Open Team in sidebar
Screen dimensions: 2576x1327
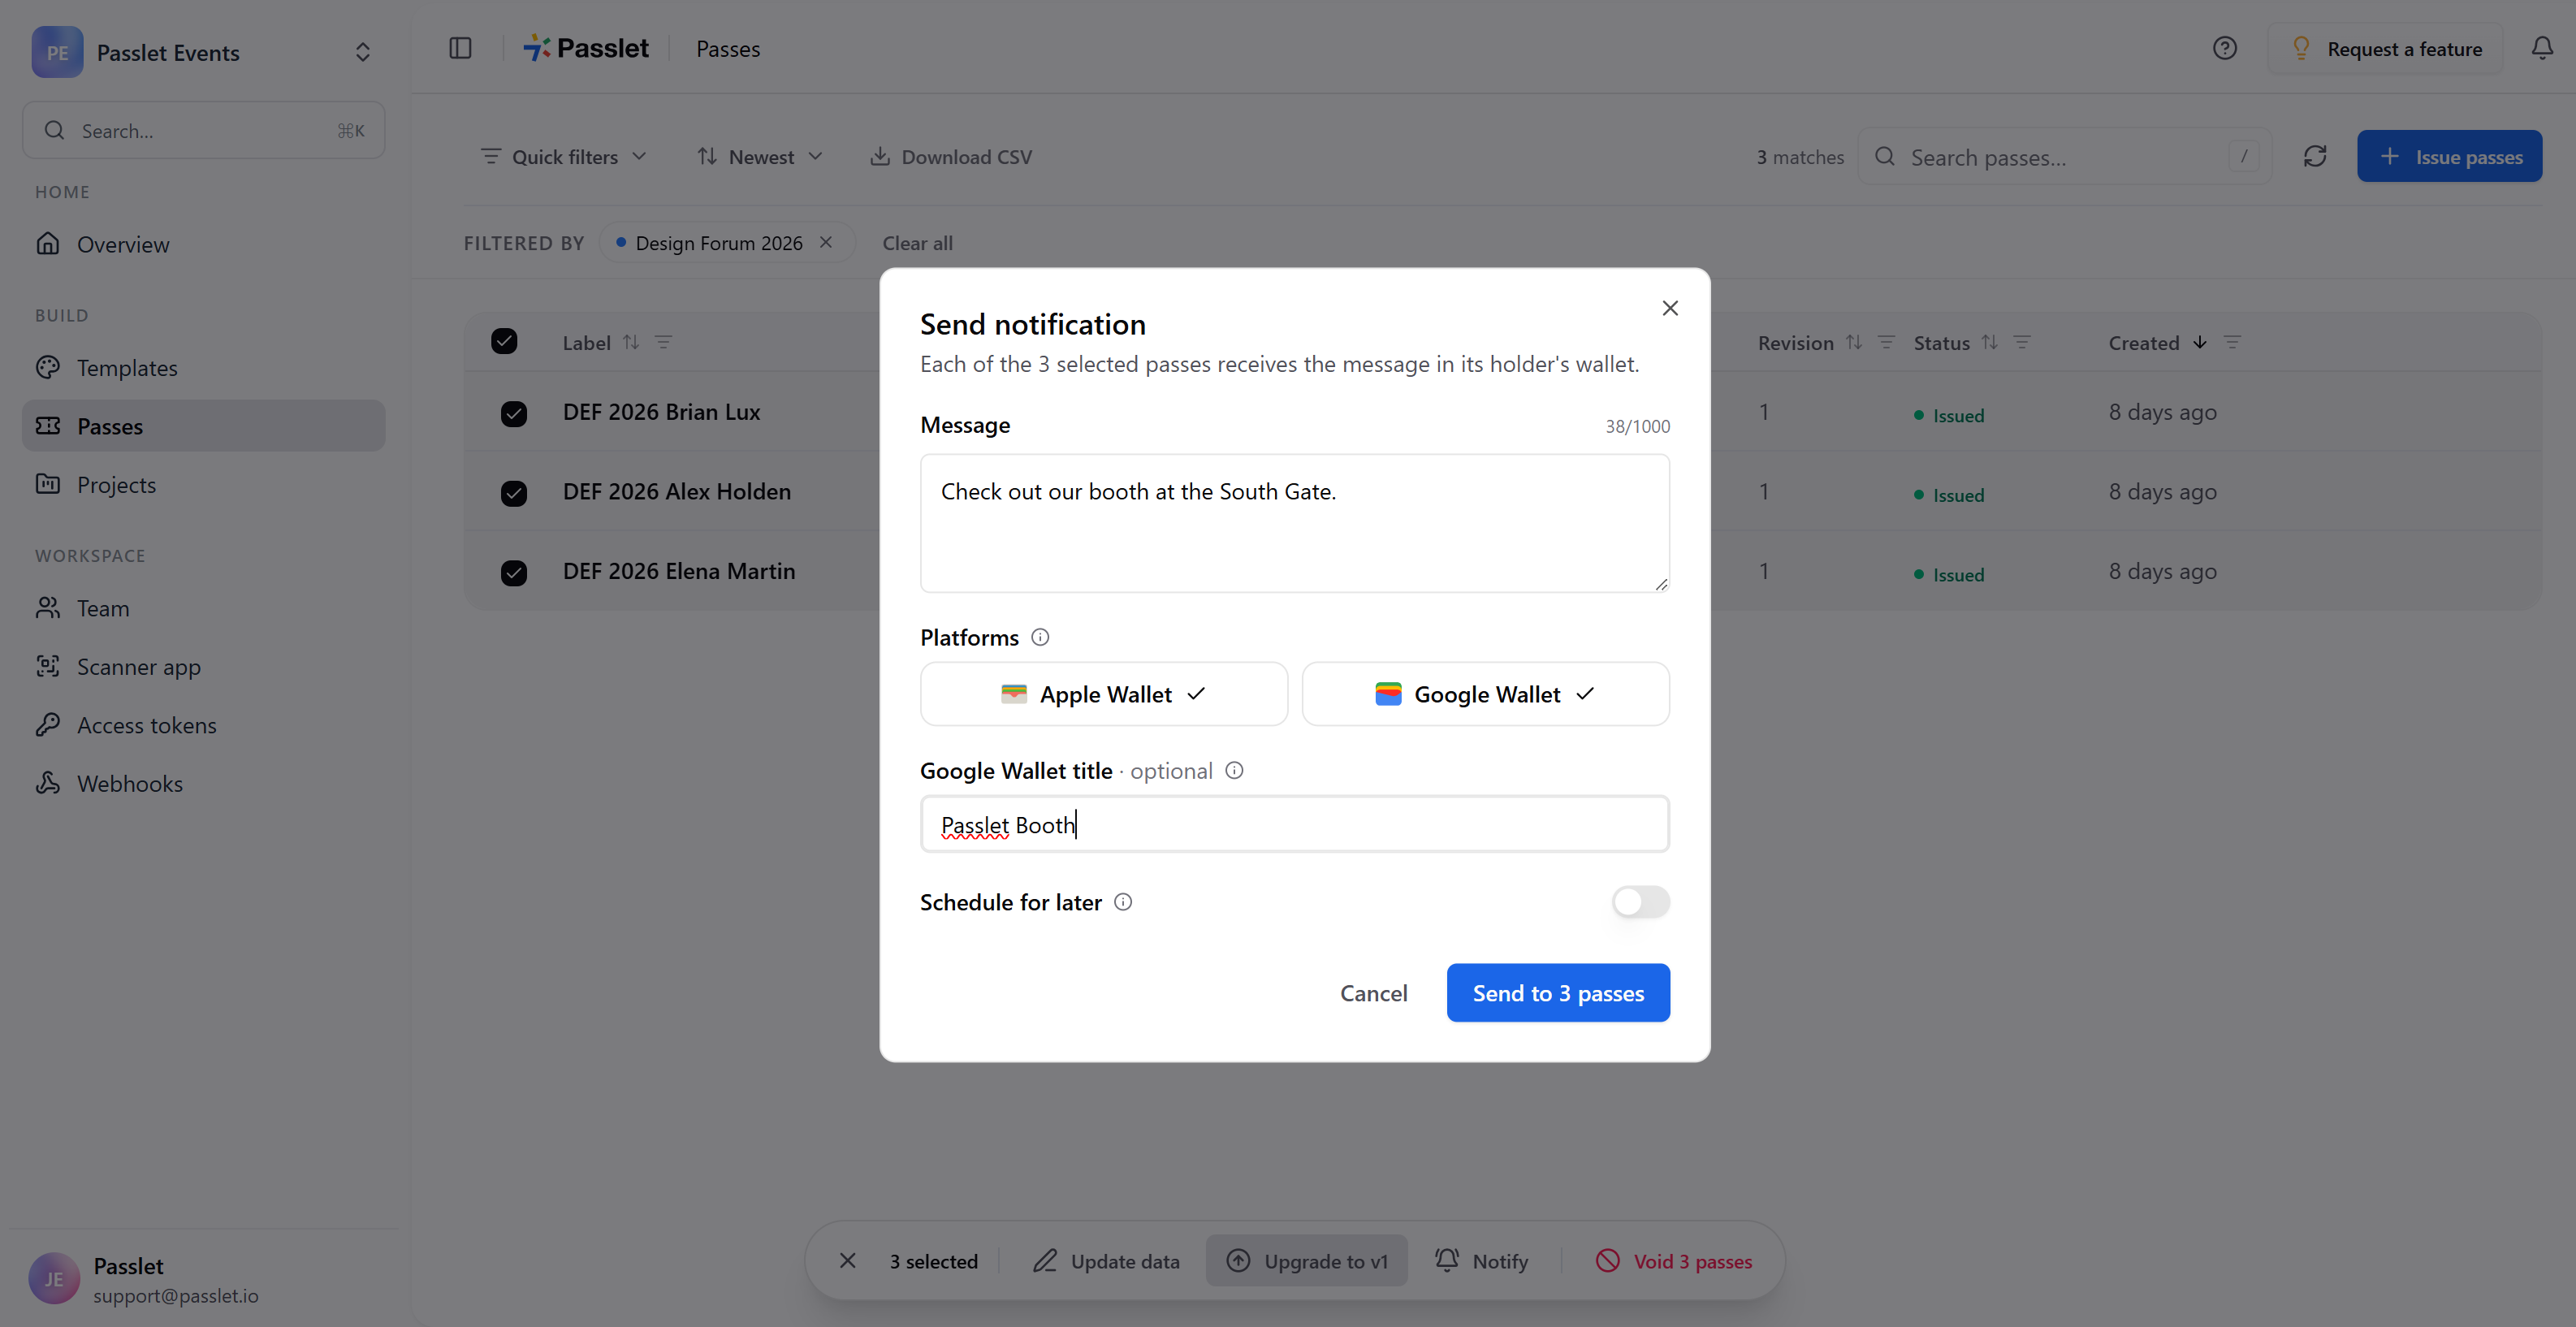[x=203, y=608]
